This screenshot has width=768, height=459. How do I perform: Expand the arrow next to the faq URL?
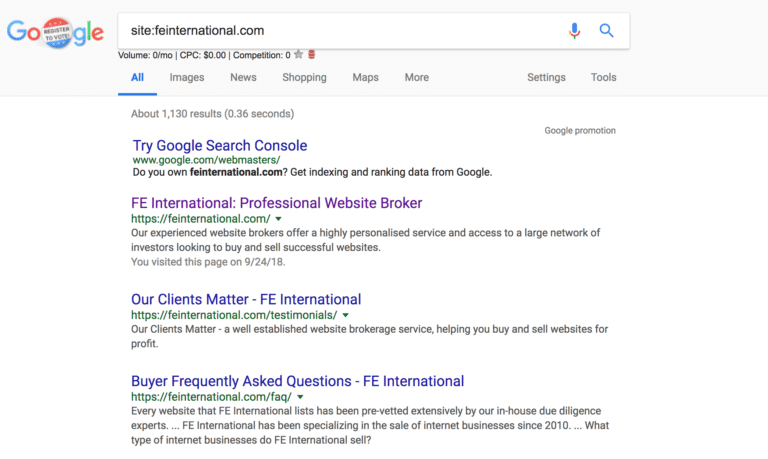300,397
